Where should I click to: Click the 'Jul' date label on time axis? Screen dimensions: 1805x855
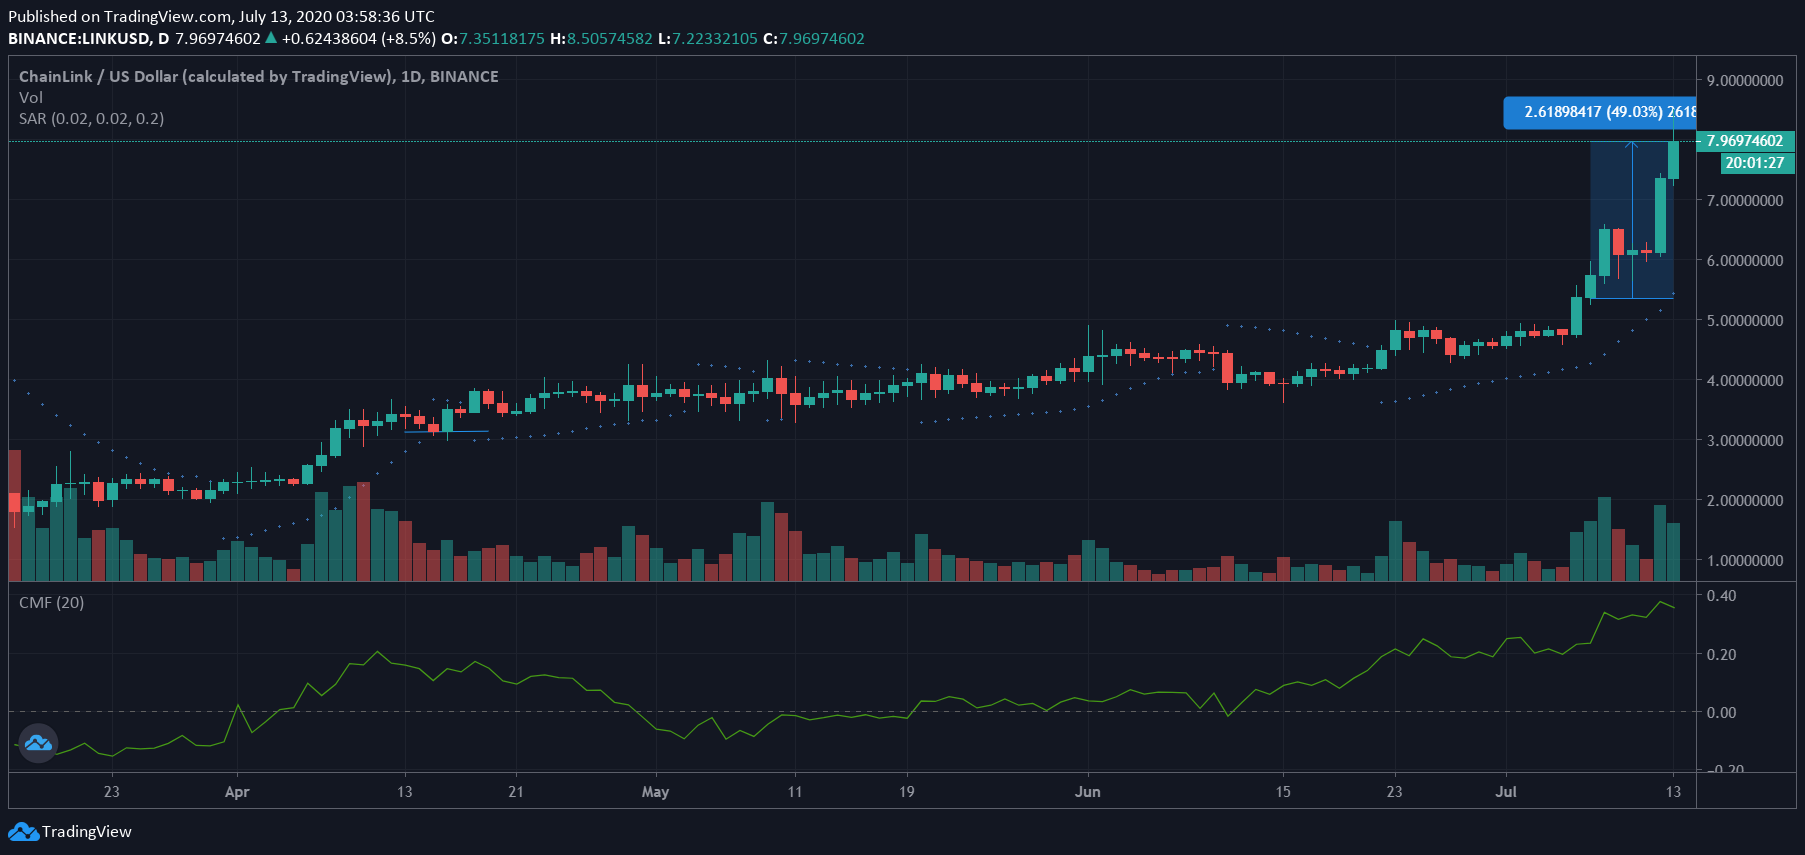[x=1506, y=792]
